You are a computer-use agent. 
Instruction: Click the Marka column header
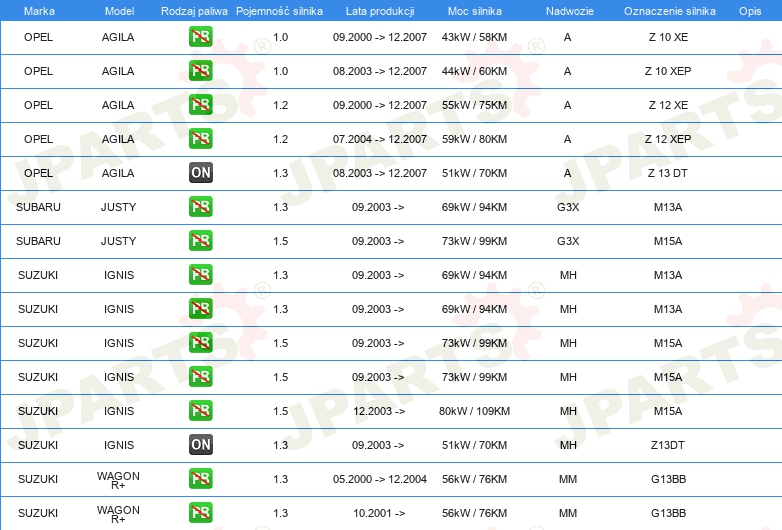point(39,11)
